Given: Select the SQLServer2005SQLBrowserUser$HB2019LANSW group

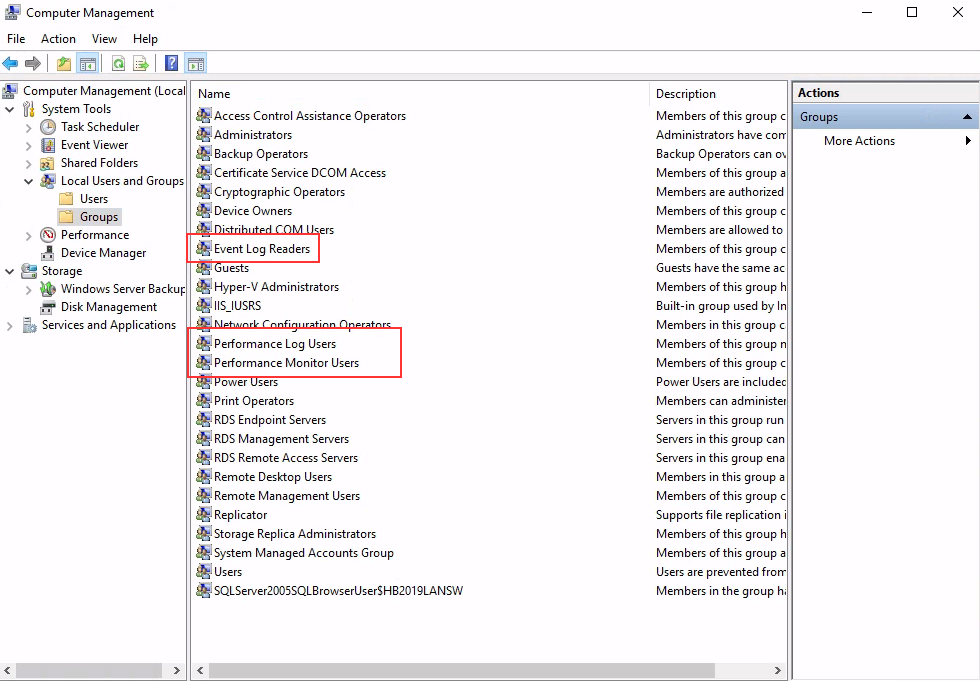Looking at the screenshot, I should click(338, 590).
